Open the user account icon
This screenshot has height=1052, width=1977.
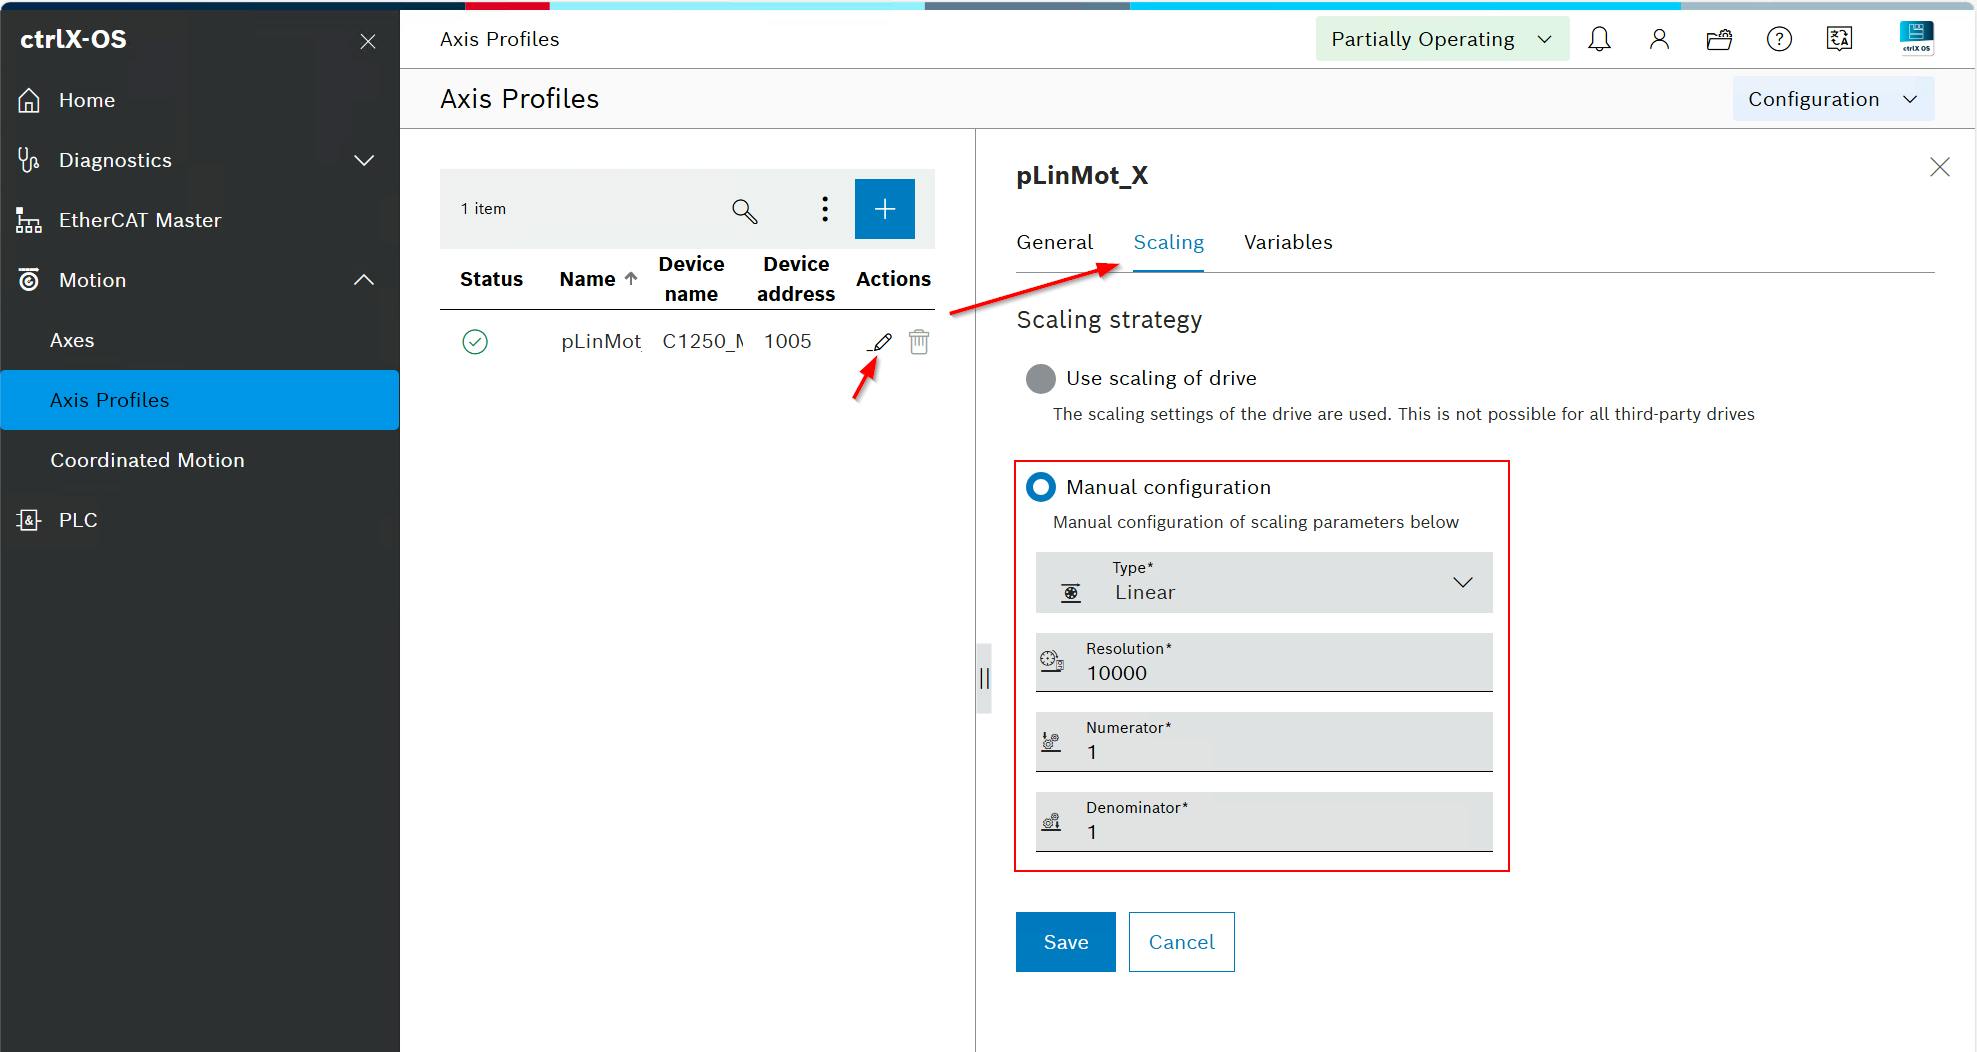coord(1659,39)
